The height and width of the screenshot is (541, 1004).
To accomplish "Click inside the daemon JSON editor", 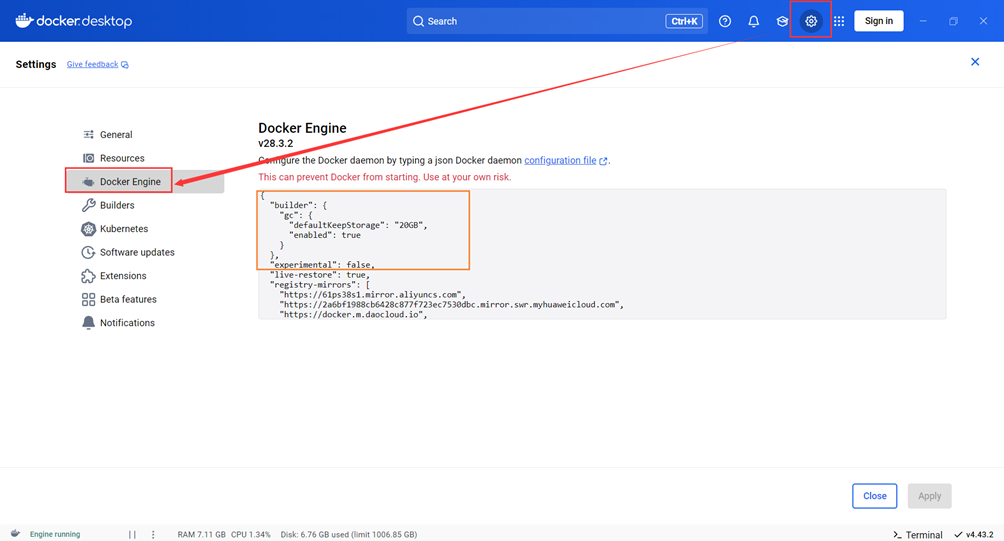I will tap(602, 254).
